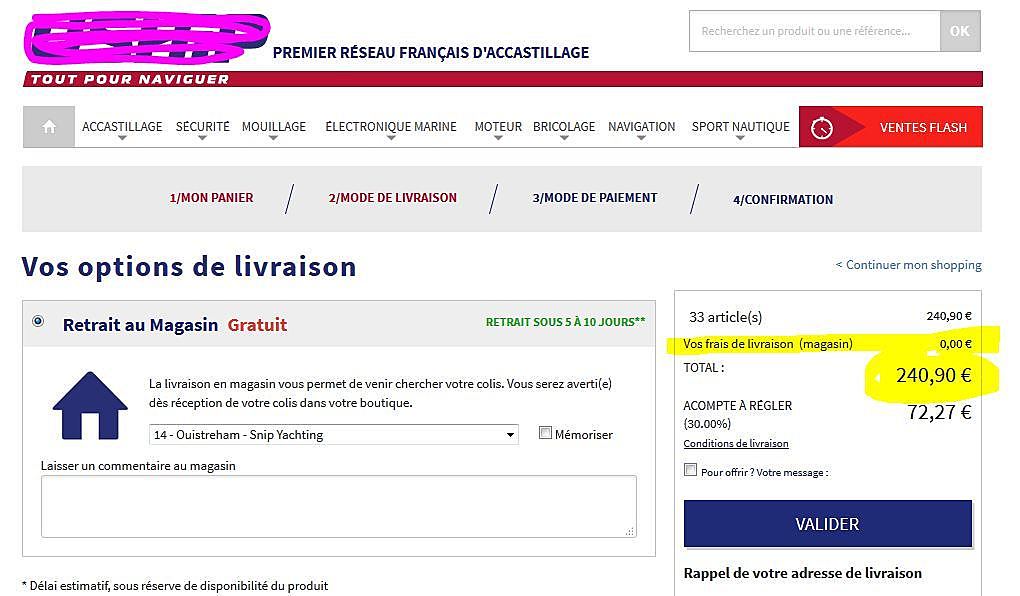
Task: Check the Mémoriser checkbox
Action: point(545,433)
